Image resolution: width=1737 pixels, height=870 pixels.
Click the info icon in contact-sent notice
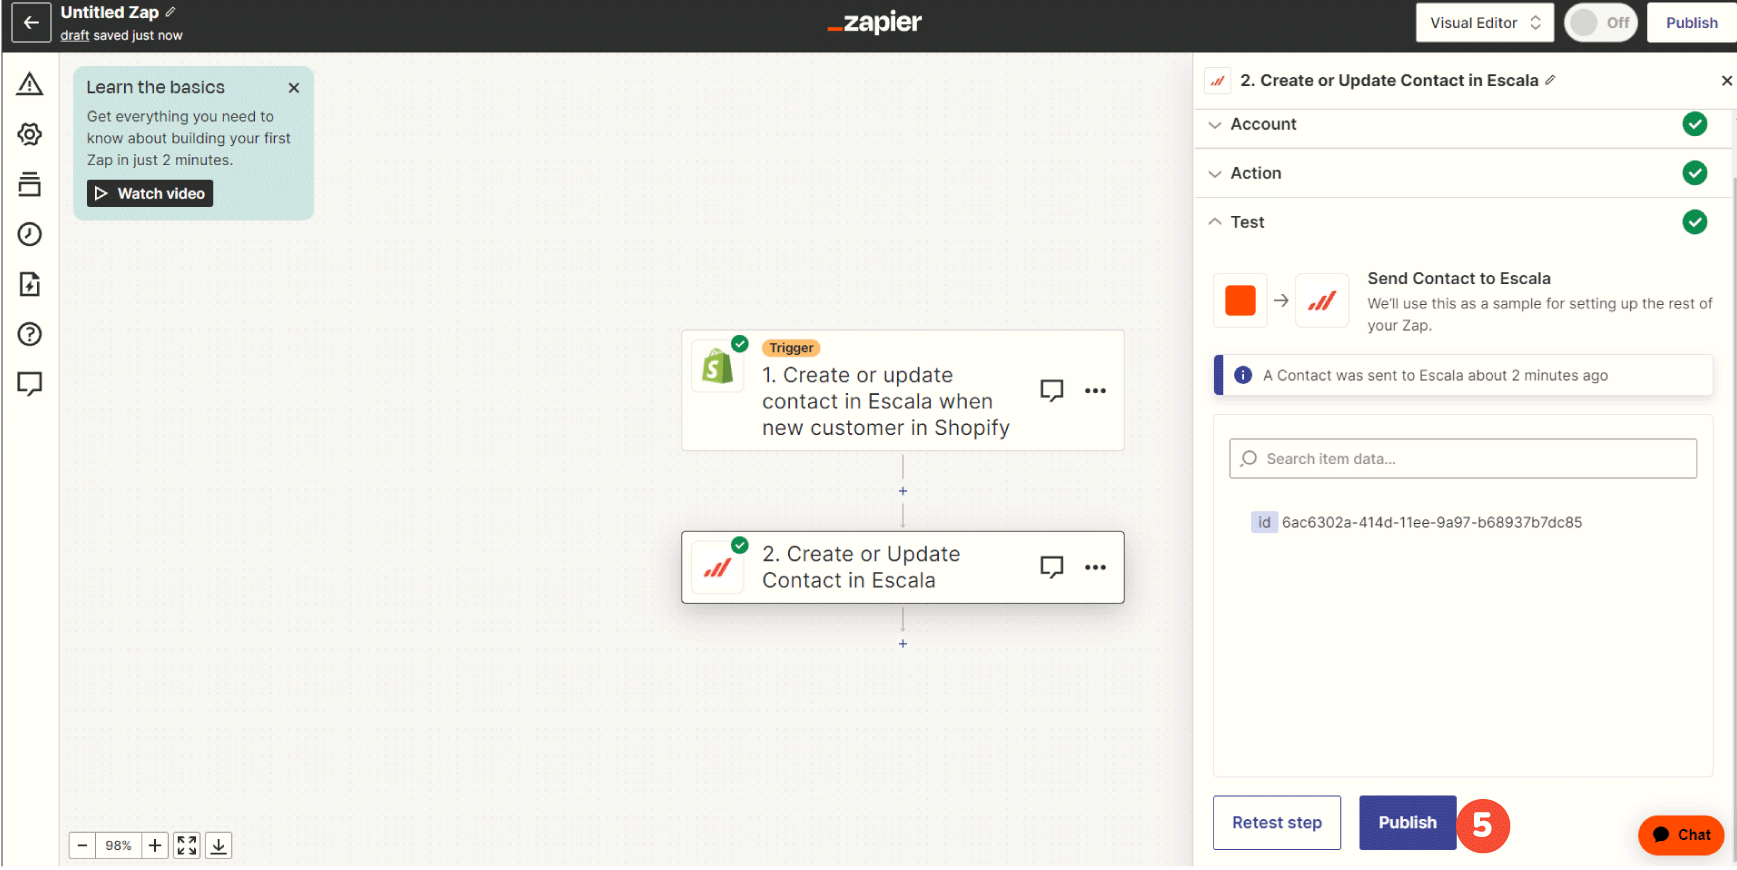point(1243,375)
